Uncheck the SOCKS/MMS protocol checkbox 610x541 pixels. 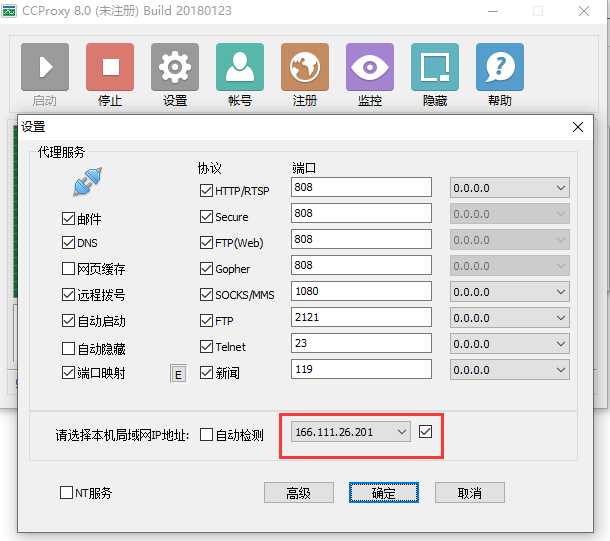coord(206,294)
